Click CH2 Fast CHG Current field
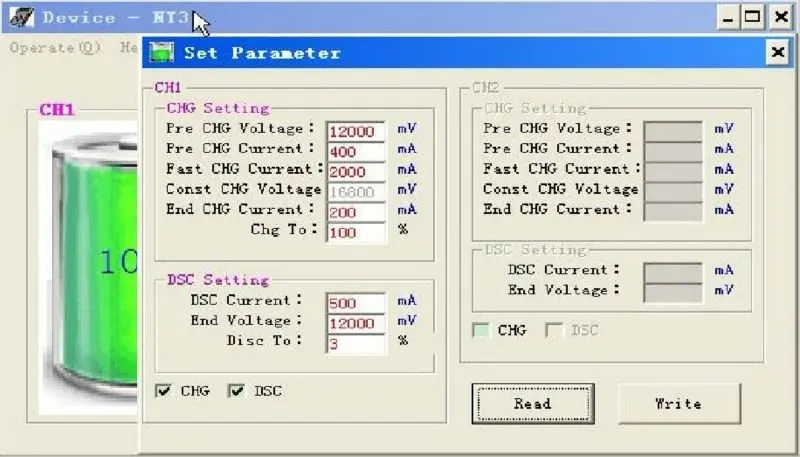The width and height of the screenshot is (800, 457). (673, 171)
